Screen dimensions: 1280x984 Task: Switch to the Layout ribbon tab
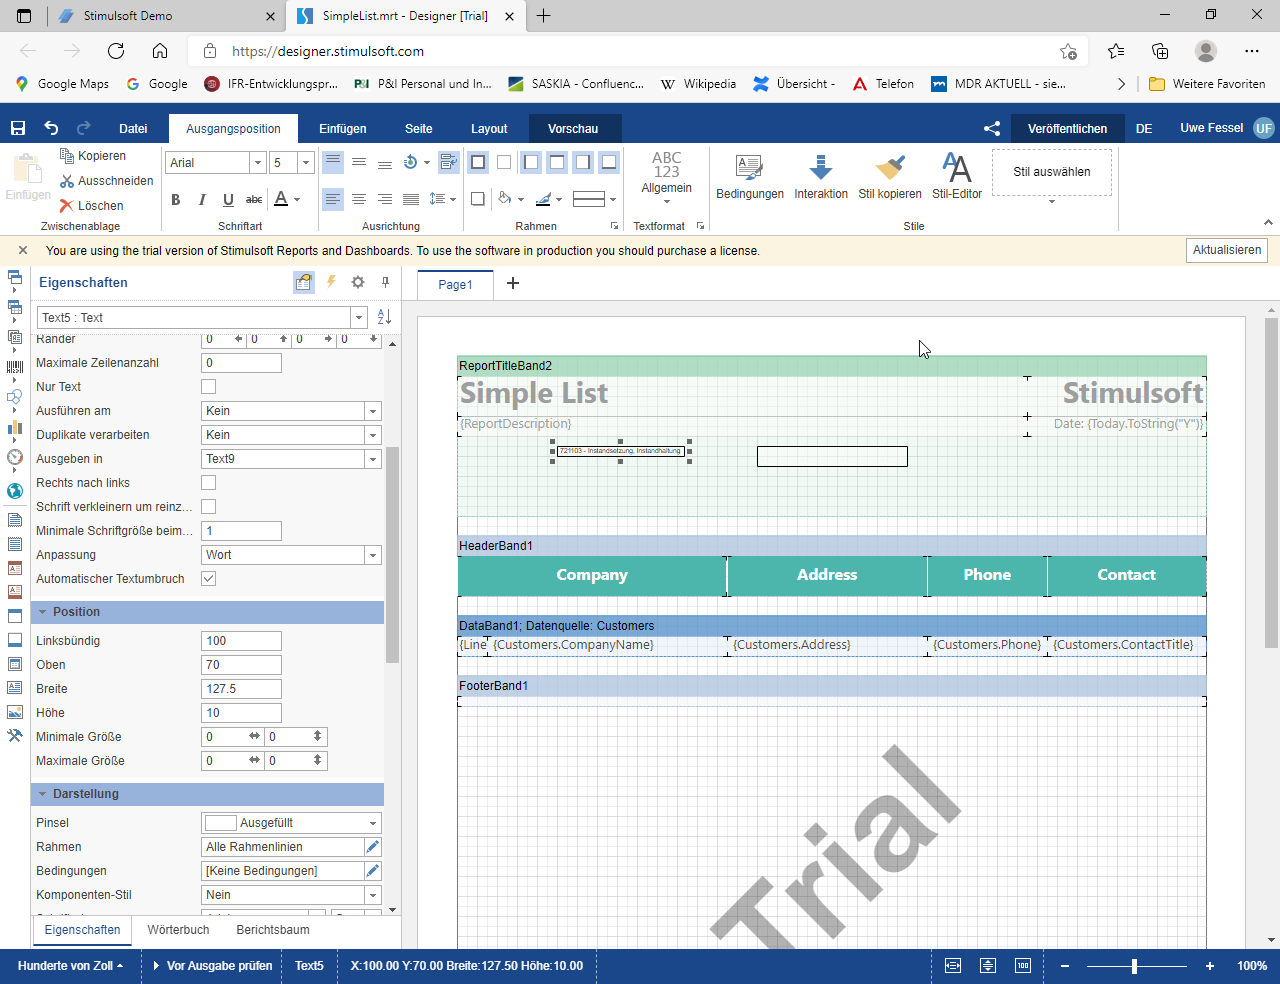tap(489, 128)
